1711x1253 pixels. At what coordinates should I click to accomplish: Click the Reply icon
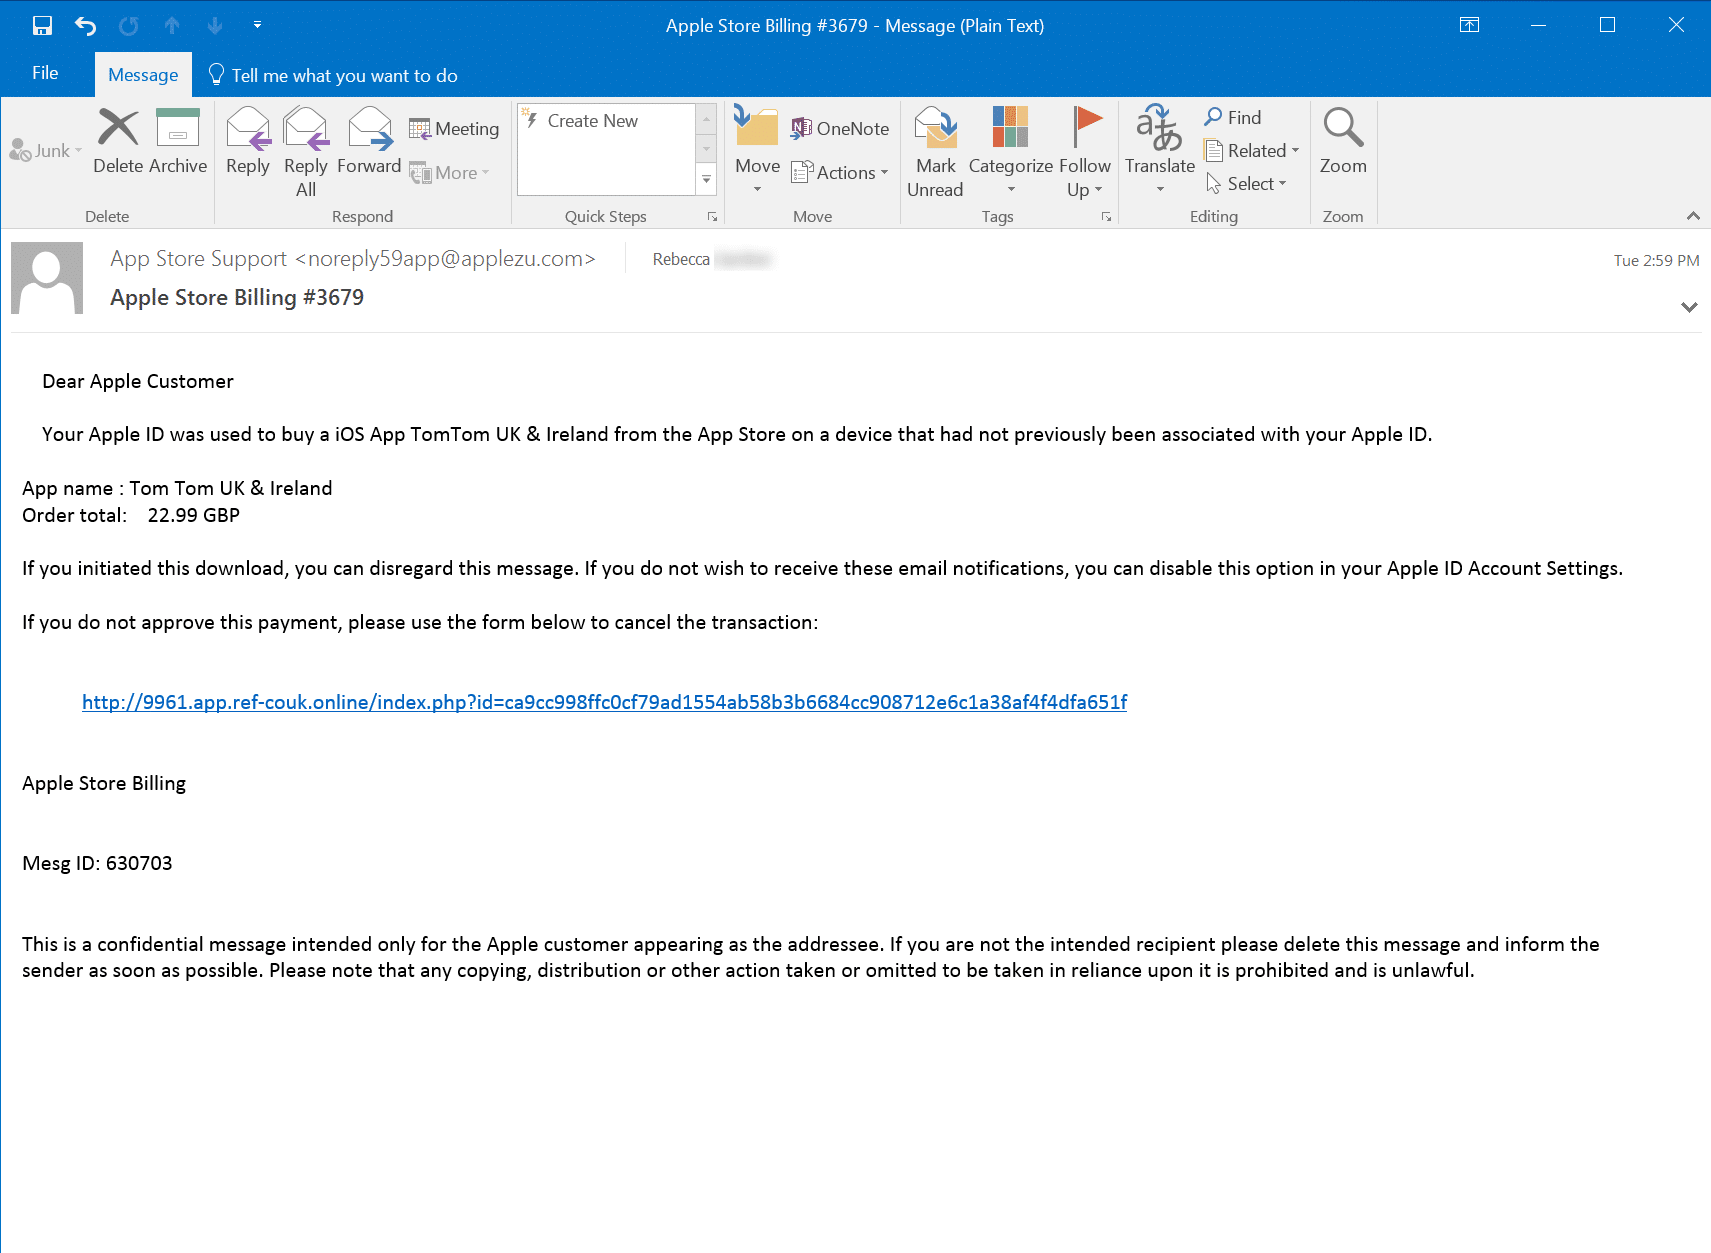tap(247, 140)
